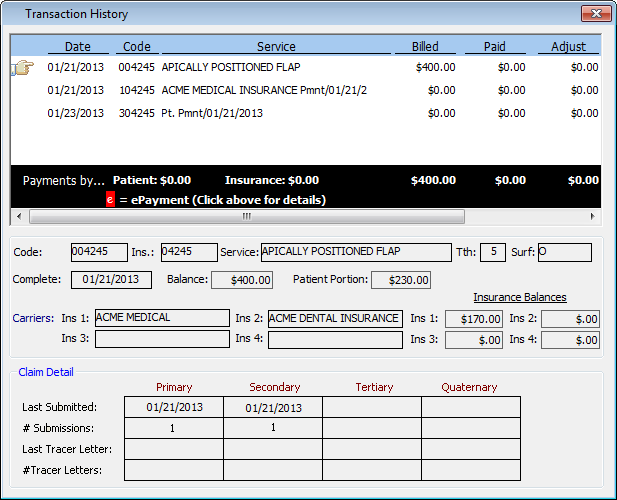Click the horizontal scrollbar right arrow
The height and width of the screenshot is (500, 617).
point(592,216)
